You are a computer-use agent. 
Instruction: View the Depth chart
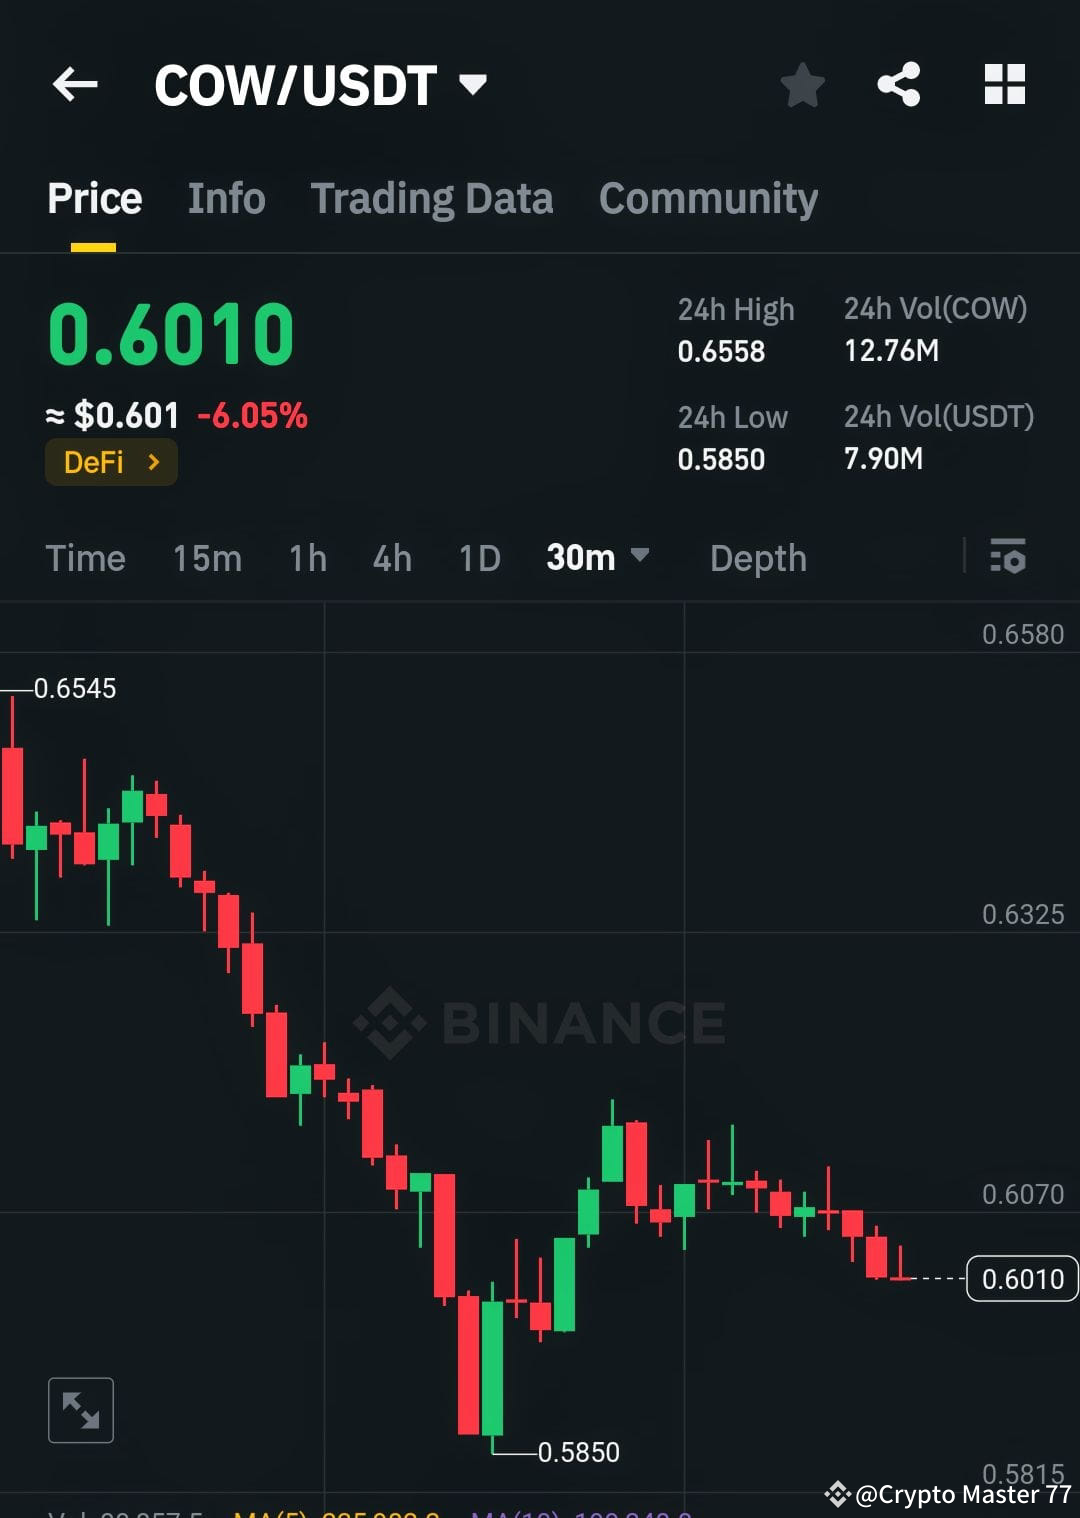pos(758,558)
